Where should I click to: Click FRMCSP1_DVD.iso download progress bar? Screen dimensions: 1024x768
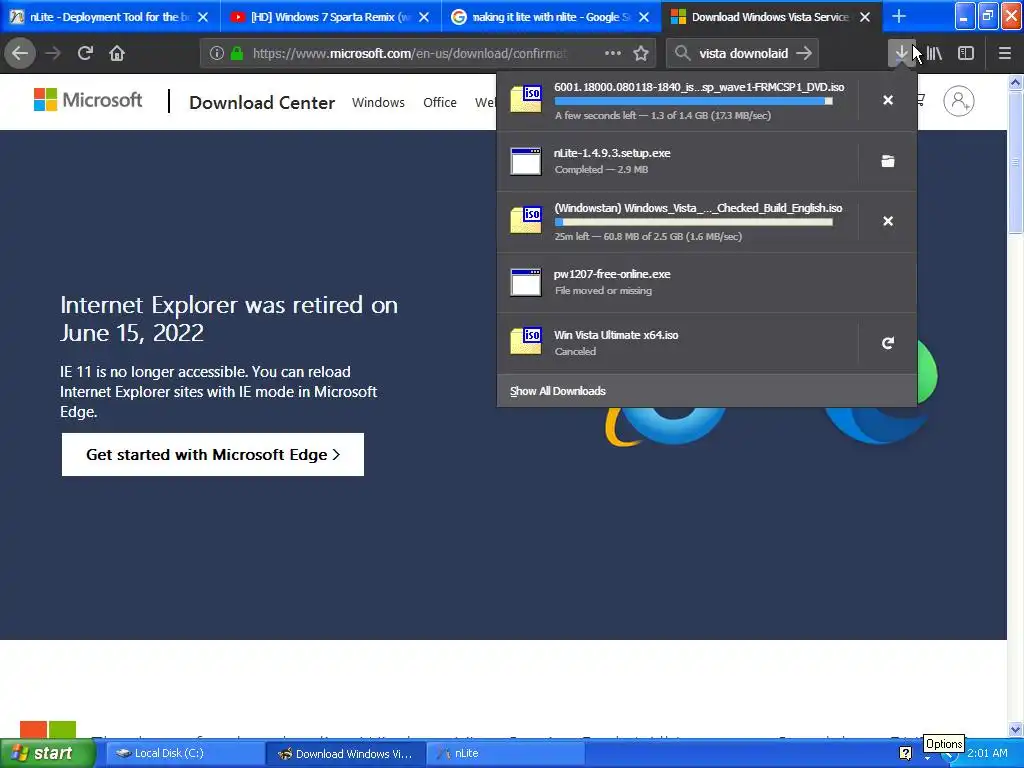[694, 101]
